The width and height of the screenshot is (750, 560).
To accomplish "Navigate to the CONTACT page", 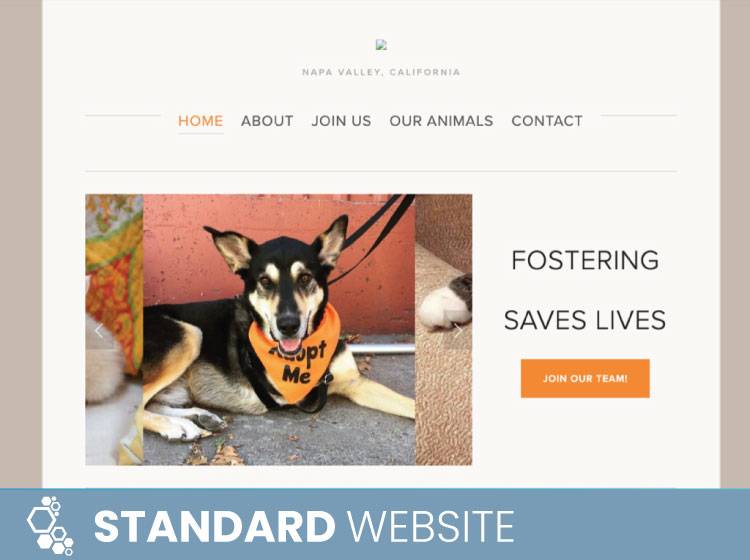I will [x=547, y=121].
